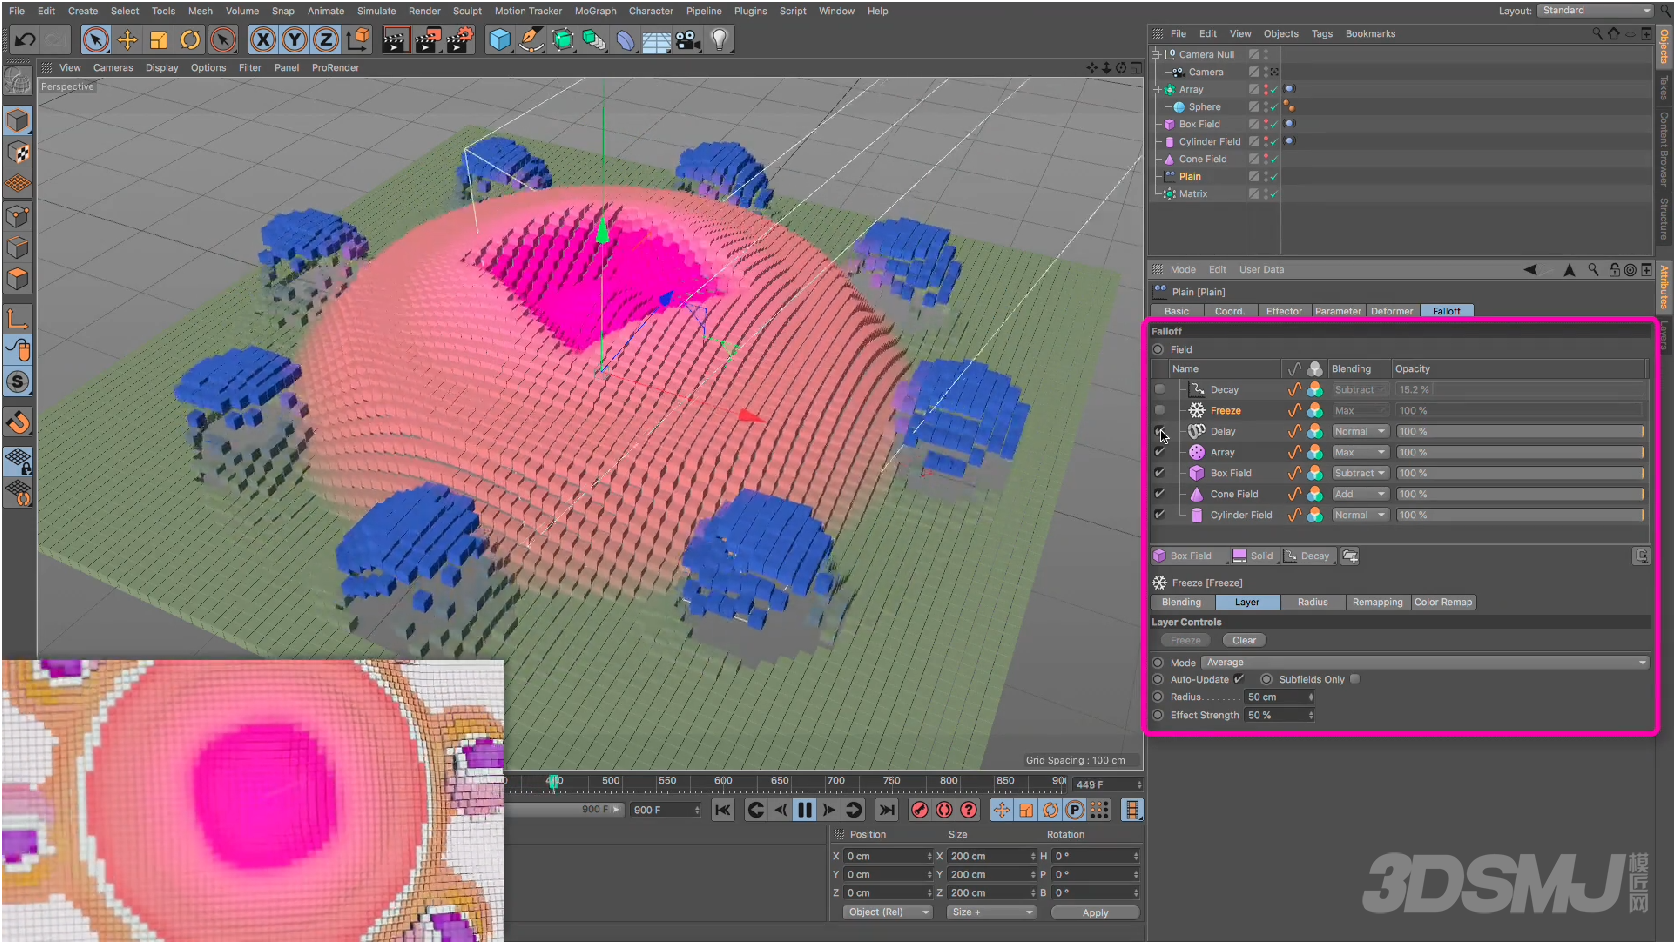Click the Clear button
The width and height of the screenshot is (1676, 944).
click(1244, 640)
